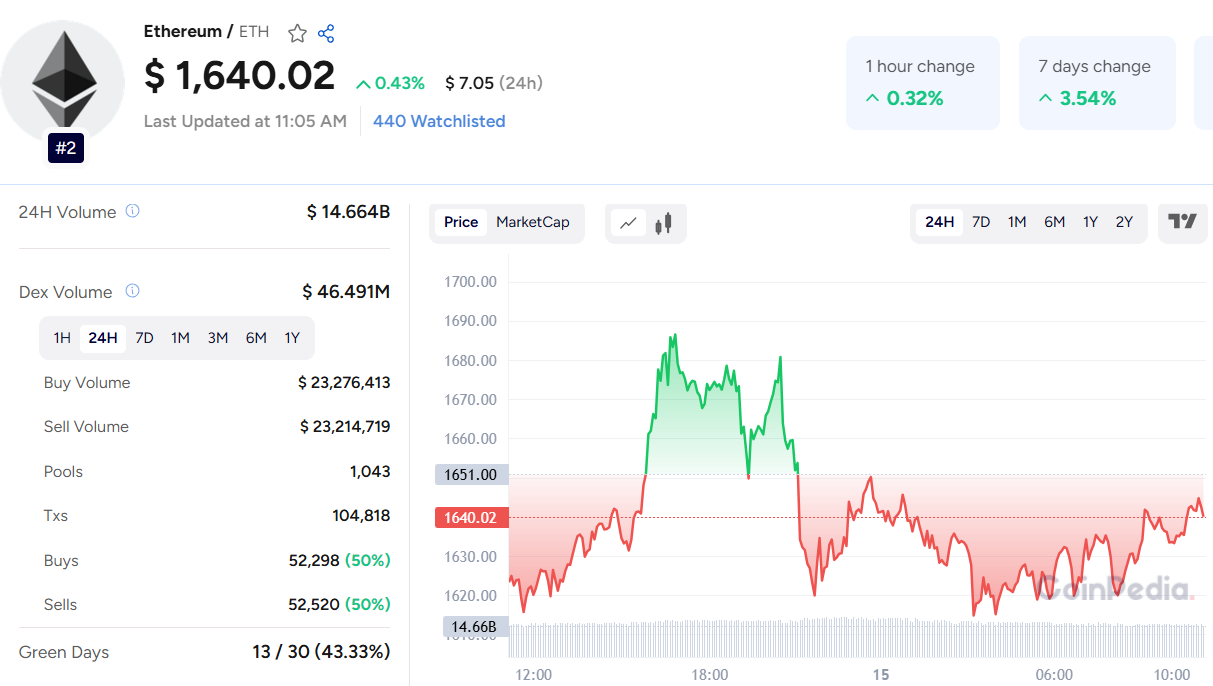
Task: Click the #2 rank badge
Action: [x=65, y=148]
